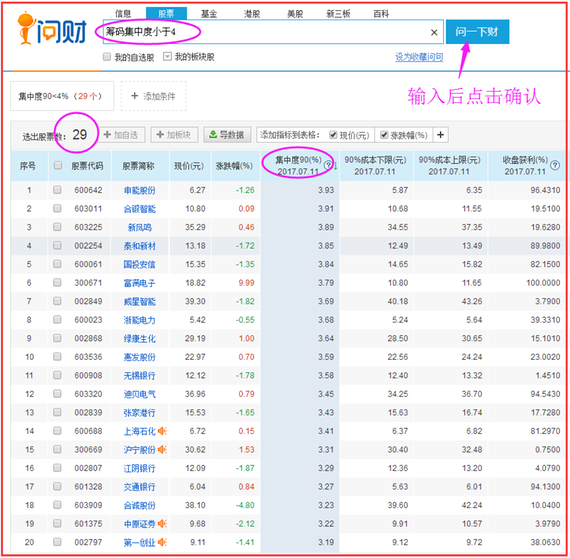The image size is (570, 558).
Task: Click the 3.93 concentration value for 申能股份
Action: pyautogui.click(x=326, y=190)
